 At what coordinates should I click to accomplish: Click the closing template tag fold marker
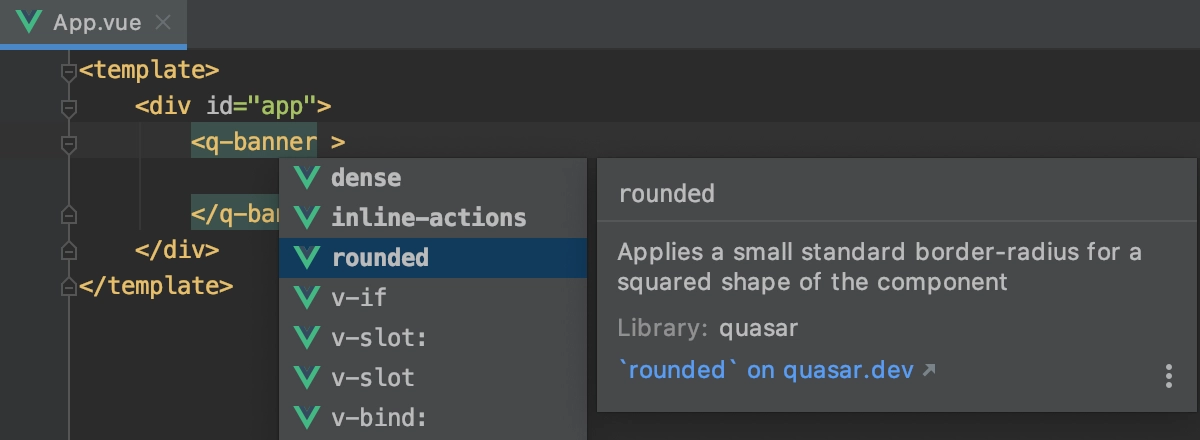click(68, 287)
